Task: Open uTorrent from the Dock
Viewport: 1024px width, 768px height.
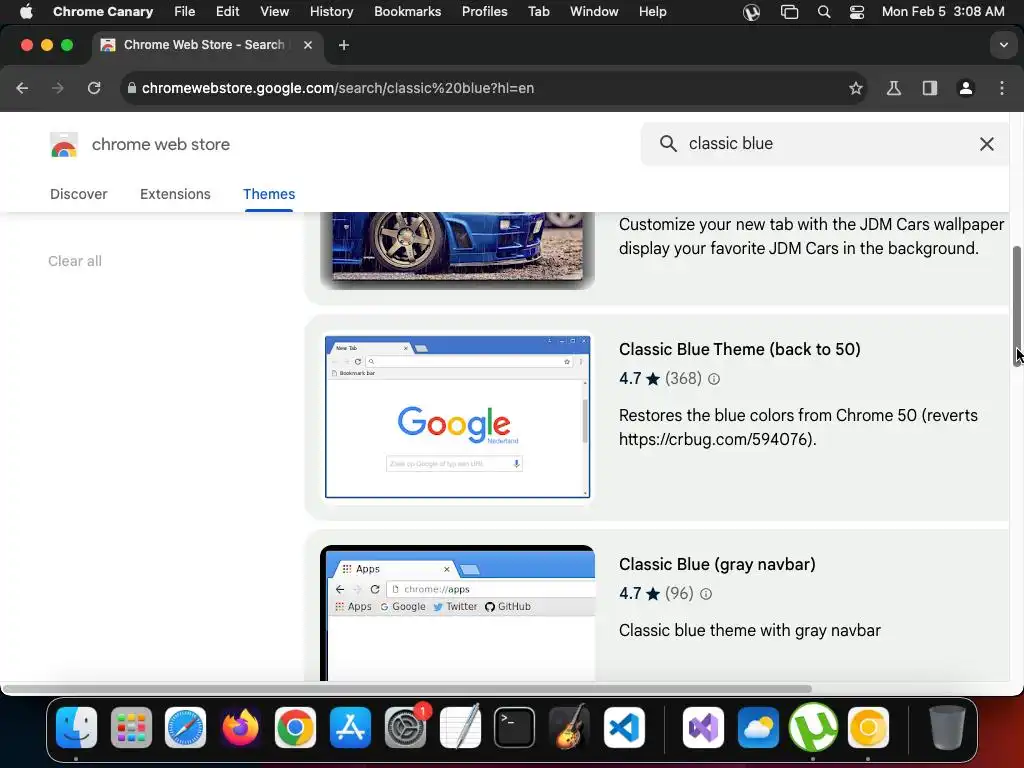Action: tap(813, 727)
